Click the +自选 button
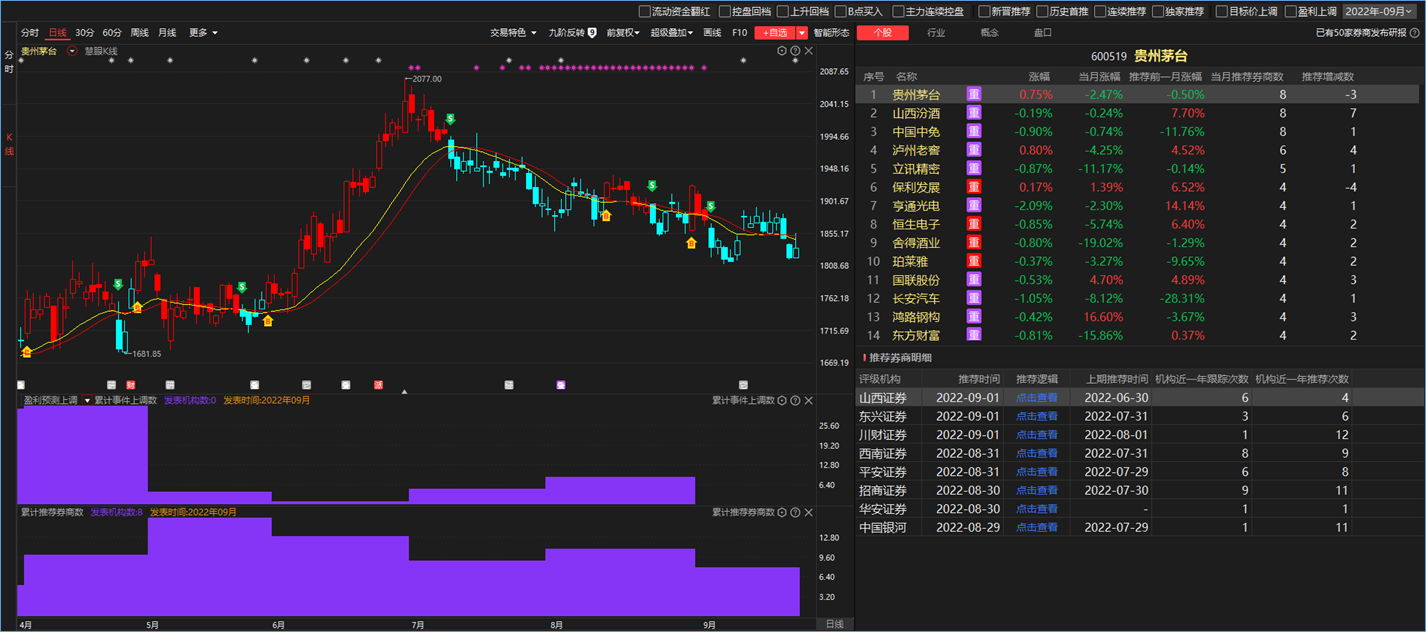Screen dimensions: 1426x632 [776, 33]
